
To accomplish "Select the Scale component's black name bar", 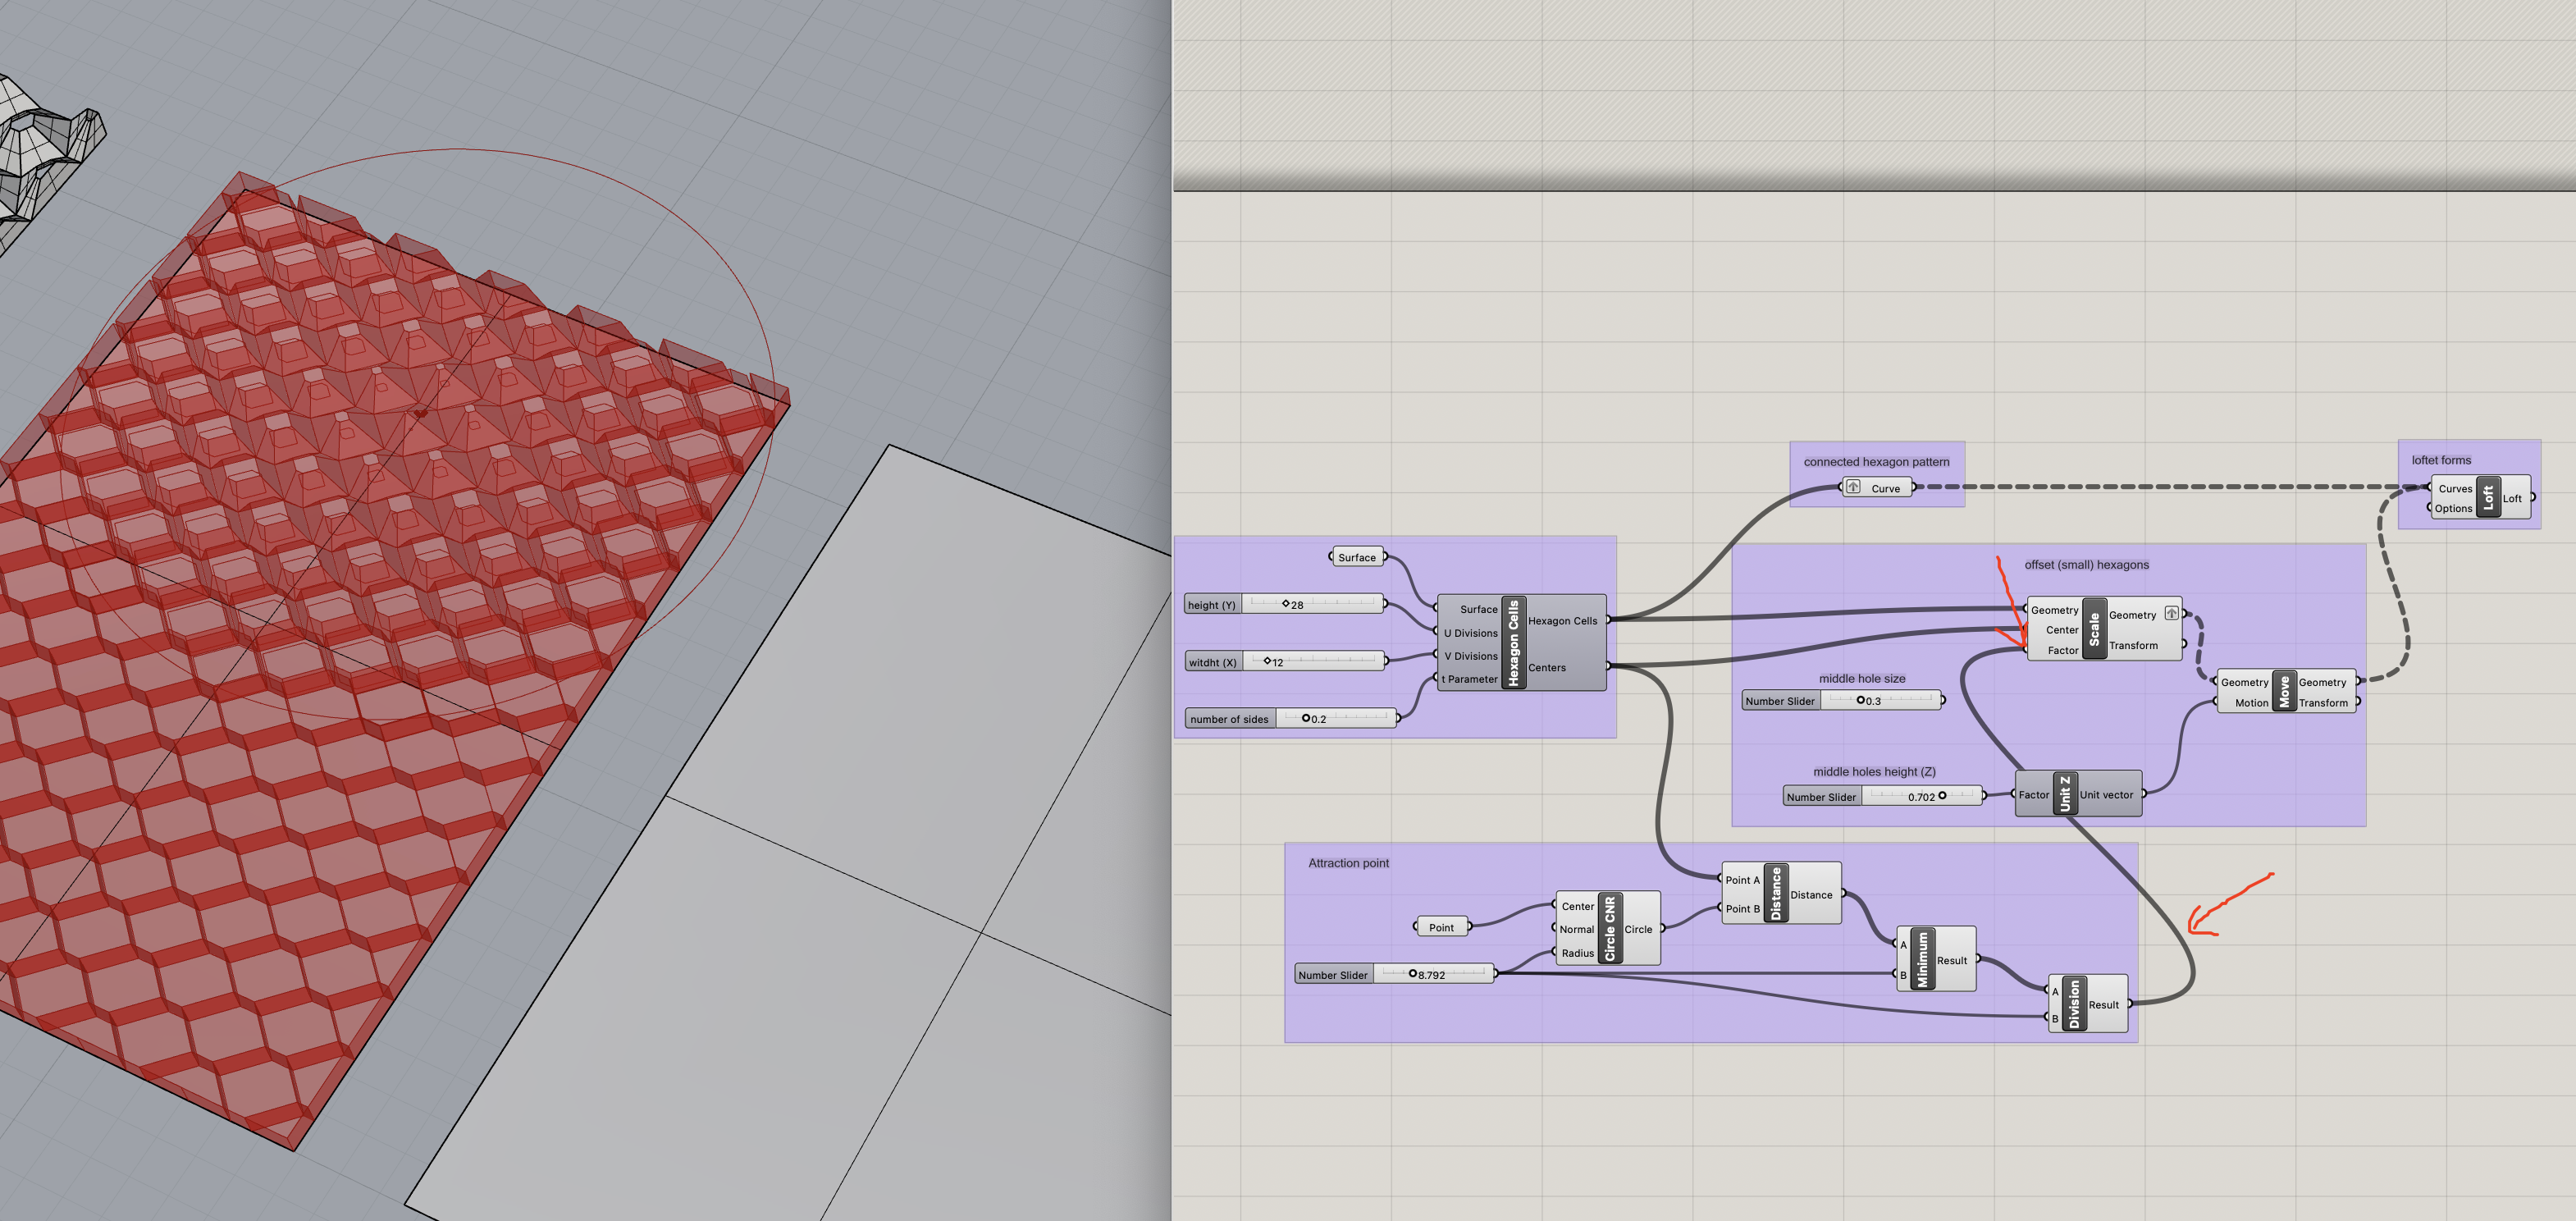I will [2094, 629].
